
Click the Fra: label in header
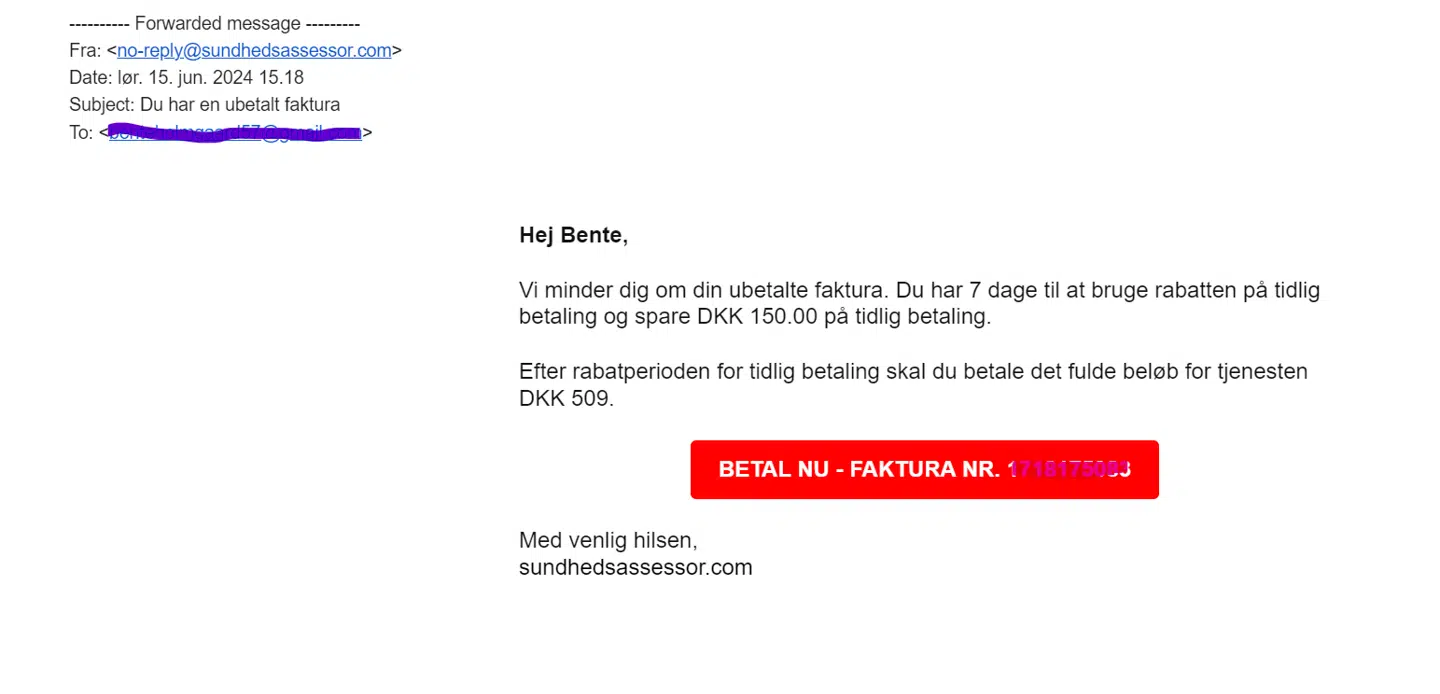point(85,51)
